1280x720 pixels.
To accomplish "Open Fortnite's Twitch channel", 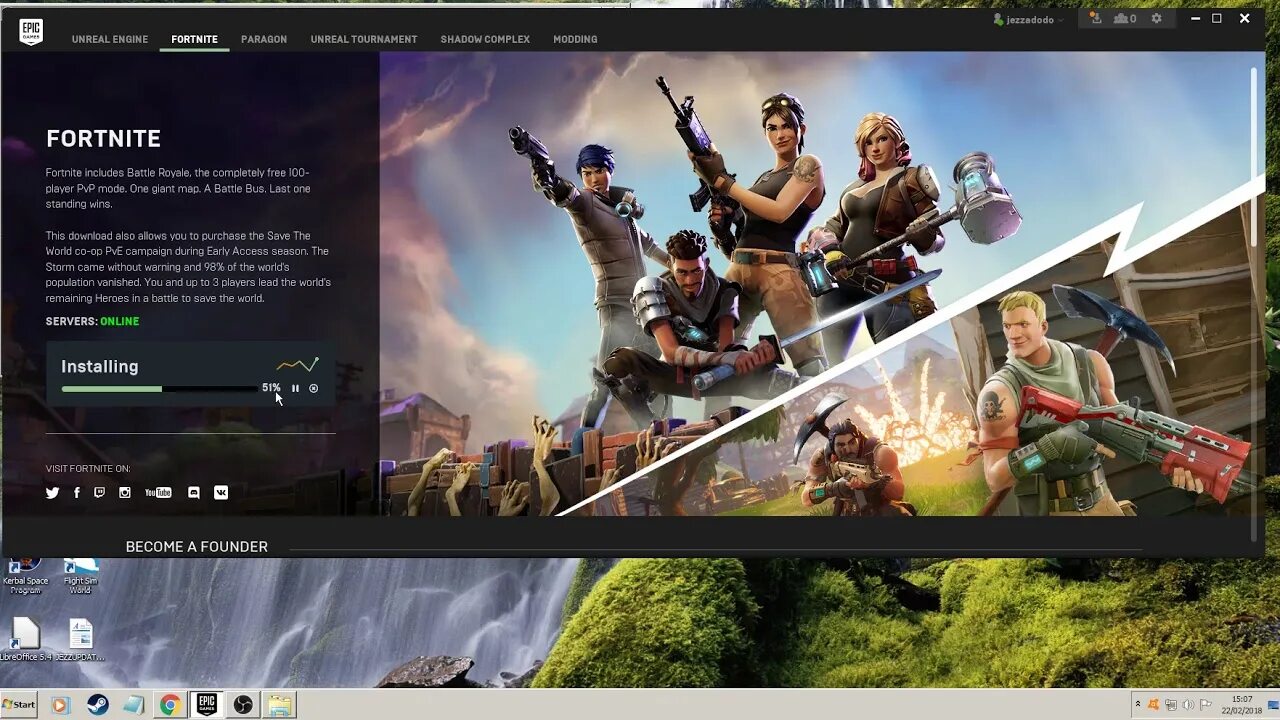I will pyautogui.click(x=99, y=492).
